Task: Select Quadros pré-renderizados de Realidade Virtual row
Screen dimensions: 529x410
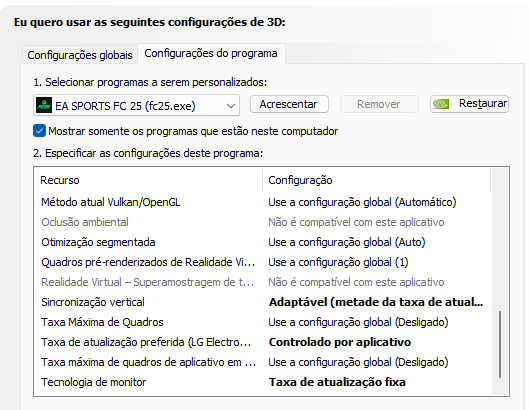Action: coord(262,262)
